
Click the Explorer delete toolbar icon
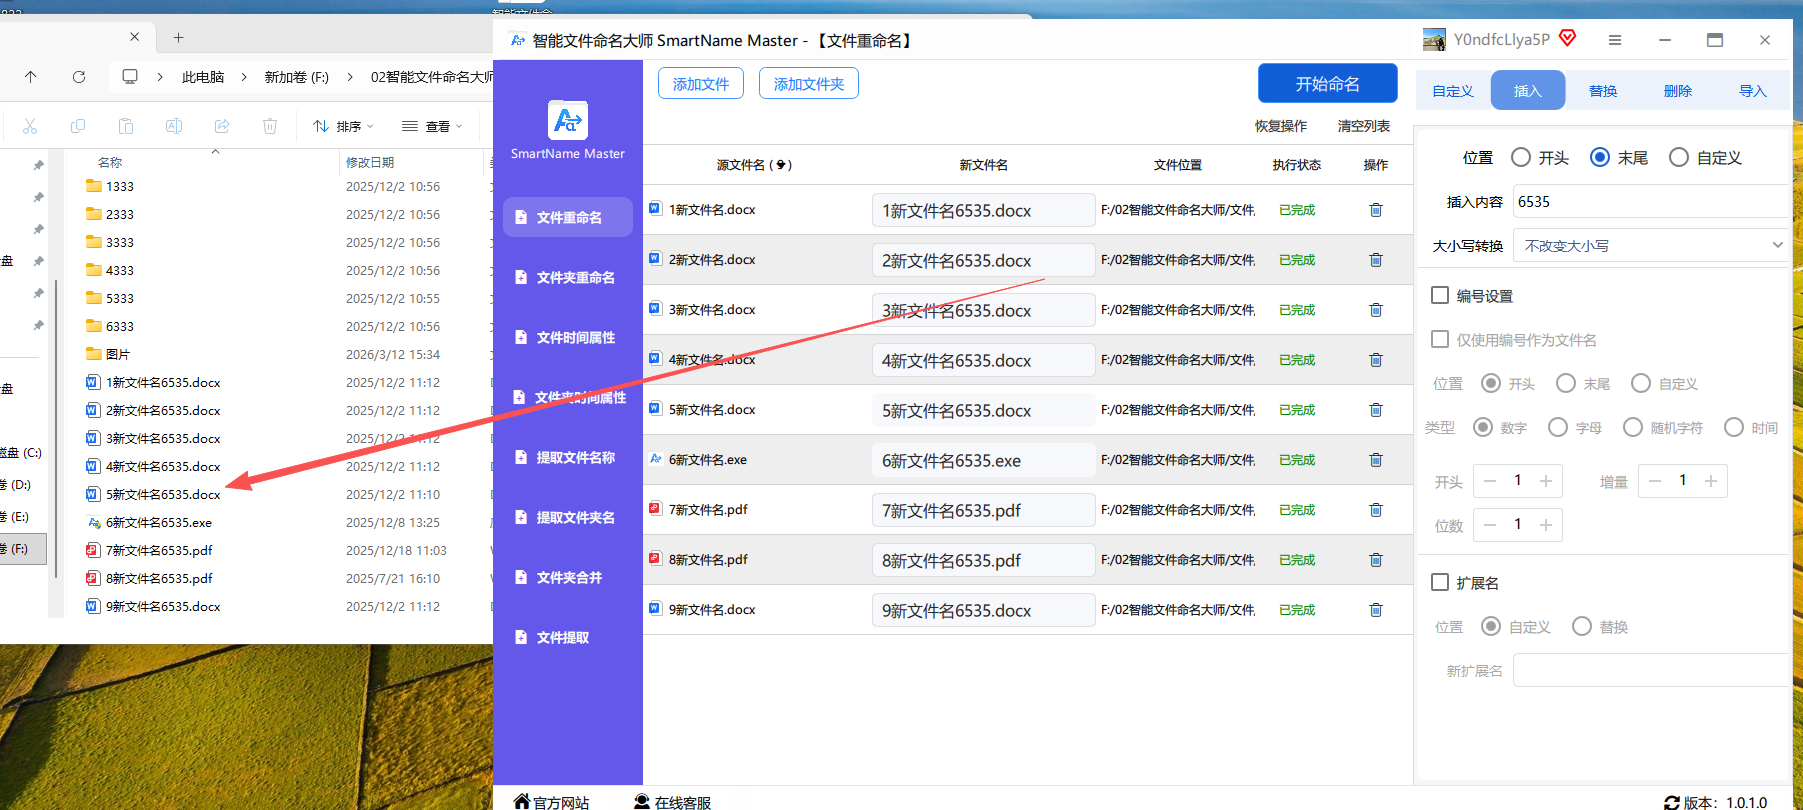(x=270, y=126)
